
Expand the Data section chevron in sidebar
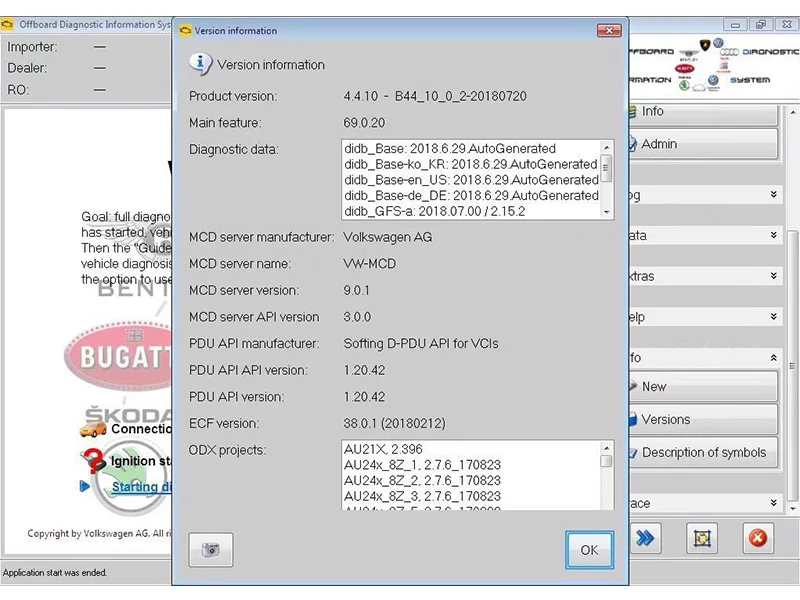[x=773, y=235]
